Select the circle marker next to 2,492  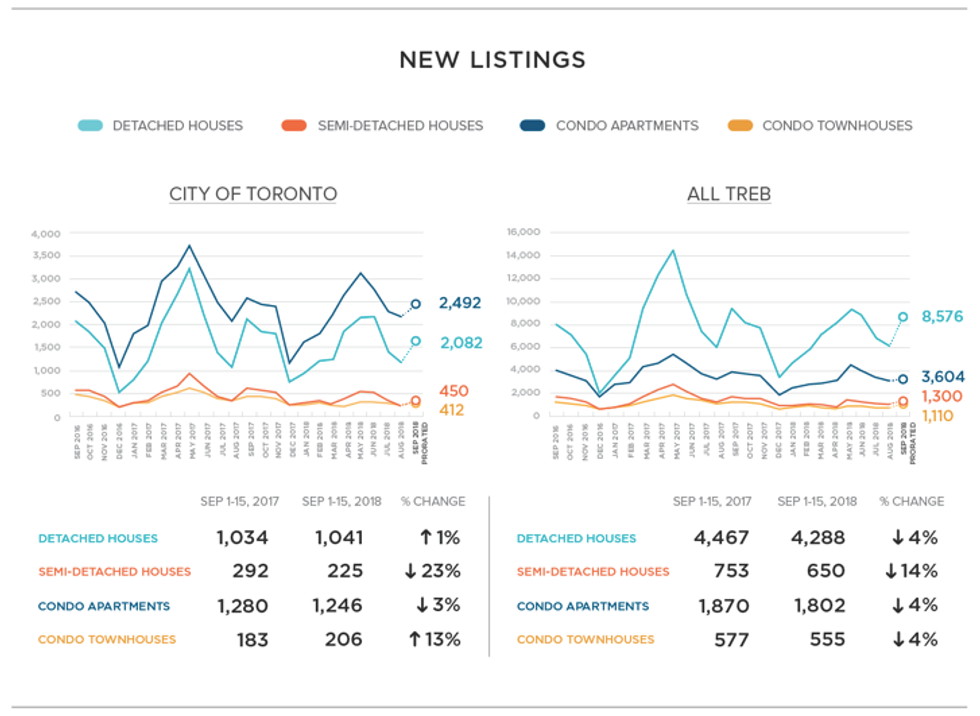415,304
